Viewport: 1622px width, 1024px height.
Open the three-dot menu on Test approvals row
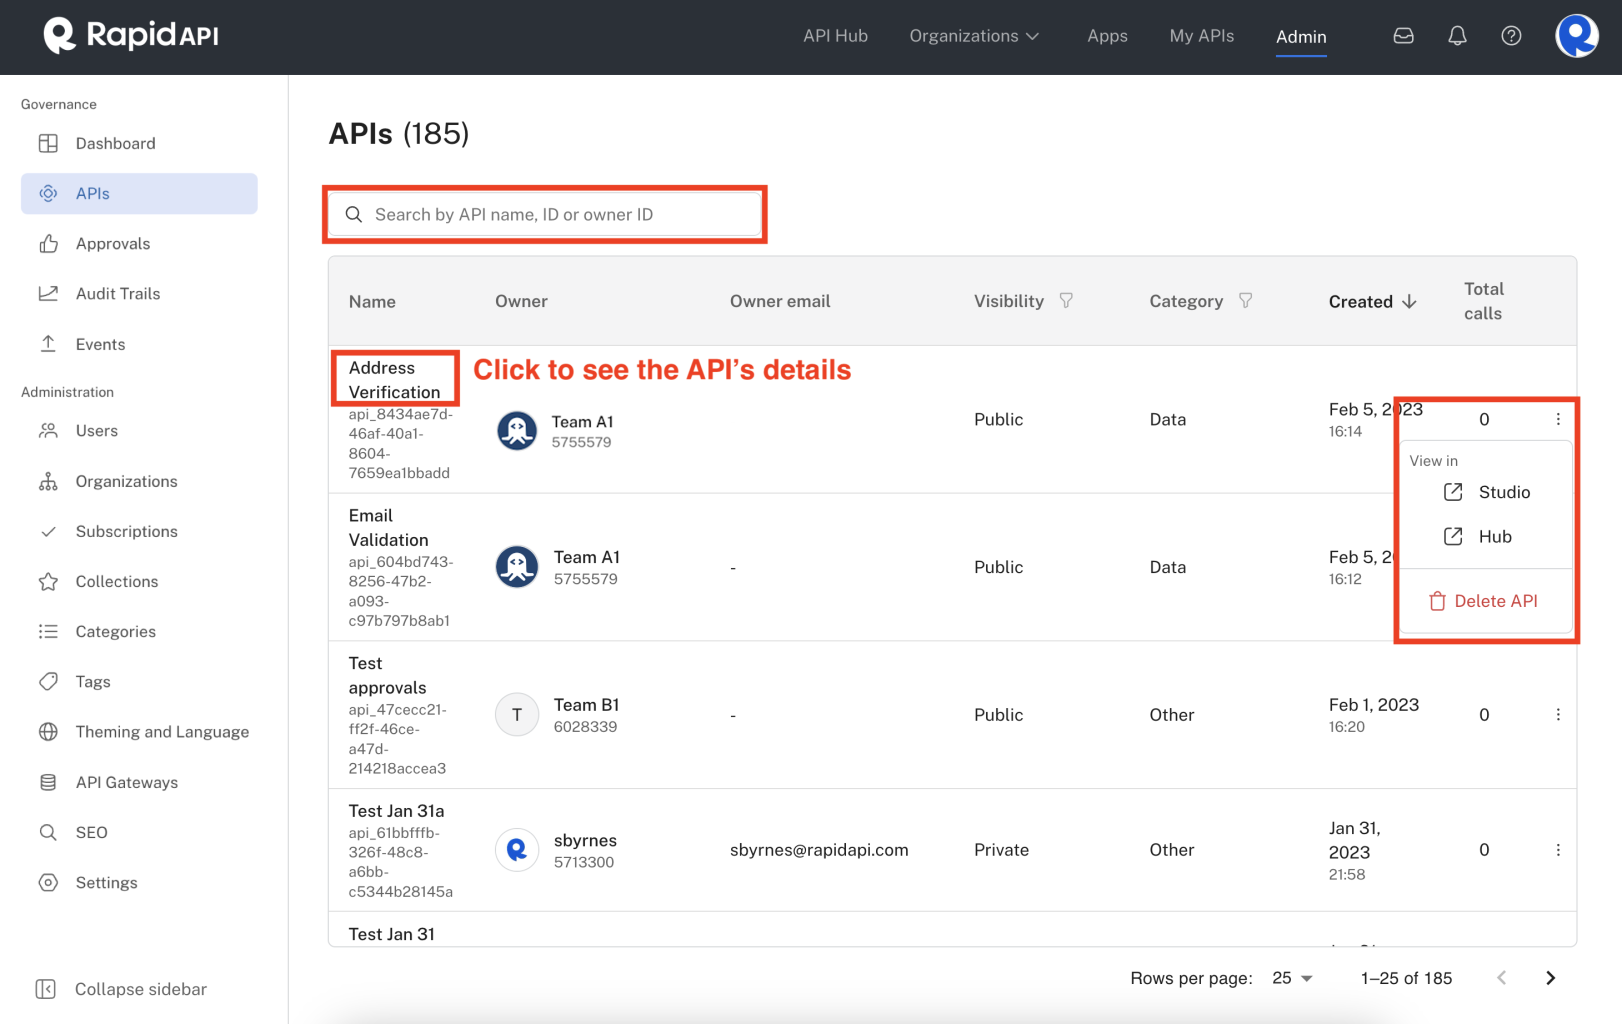point(1557,714)
